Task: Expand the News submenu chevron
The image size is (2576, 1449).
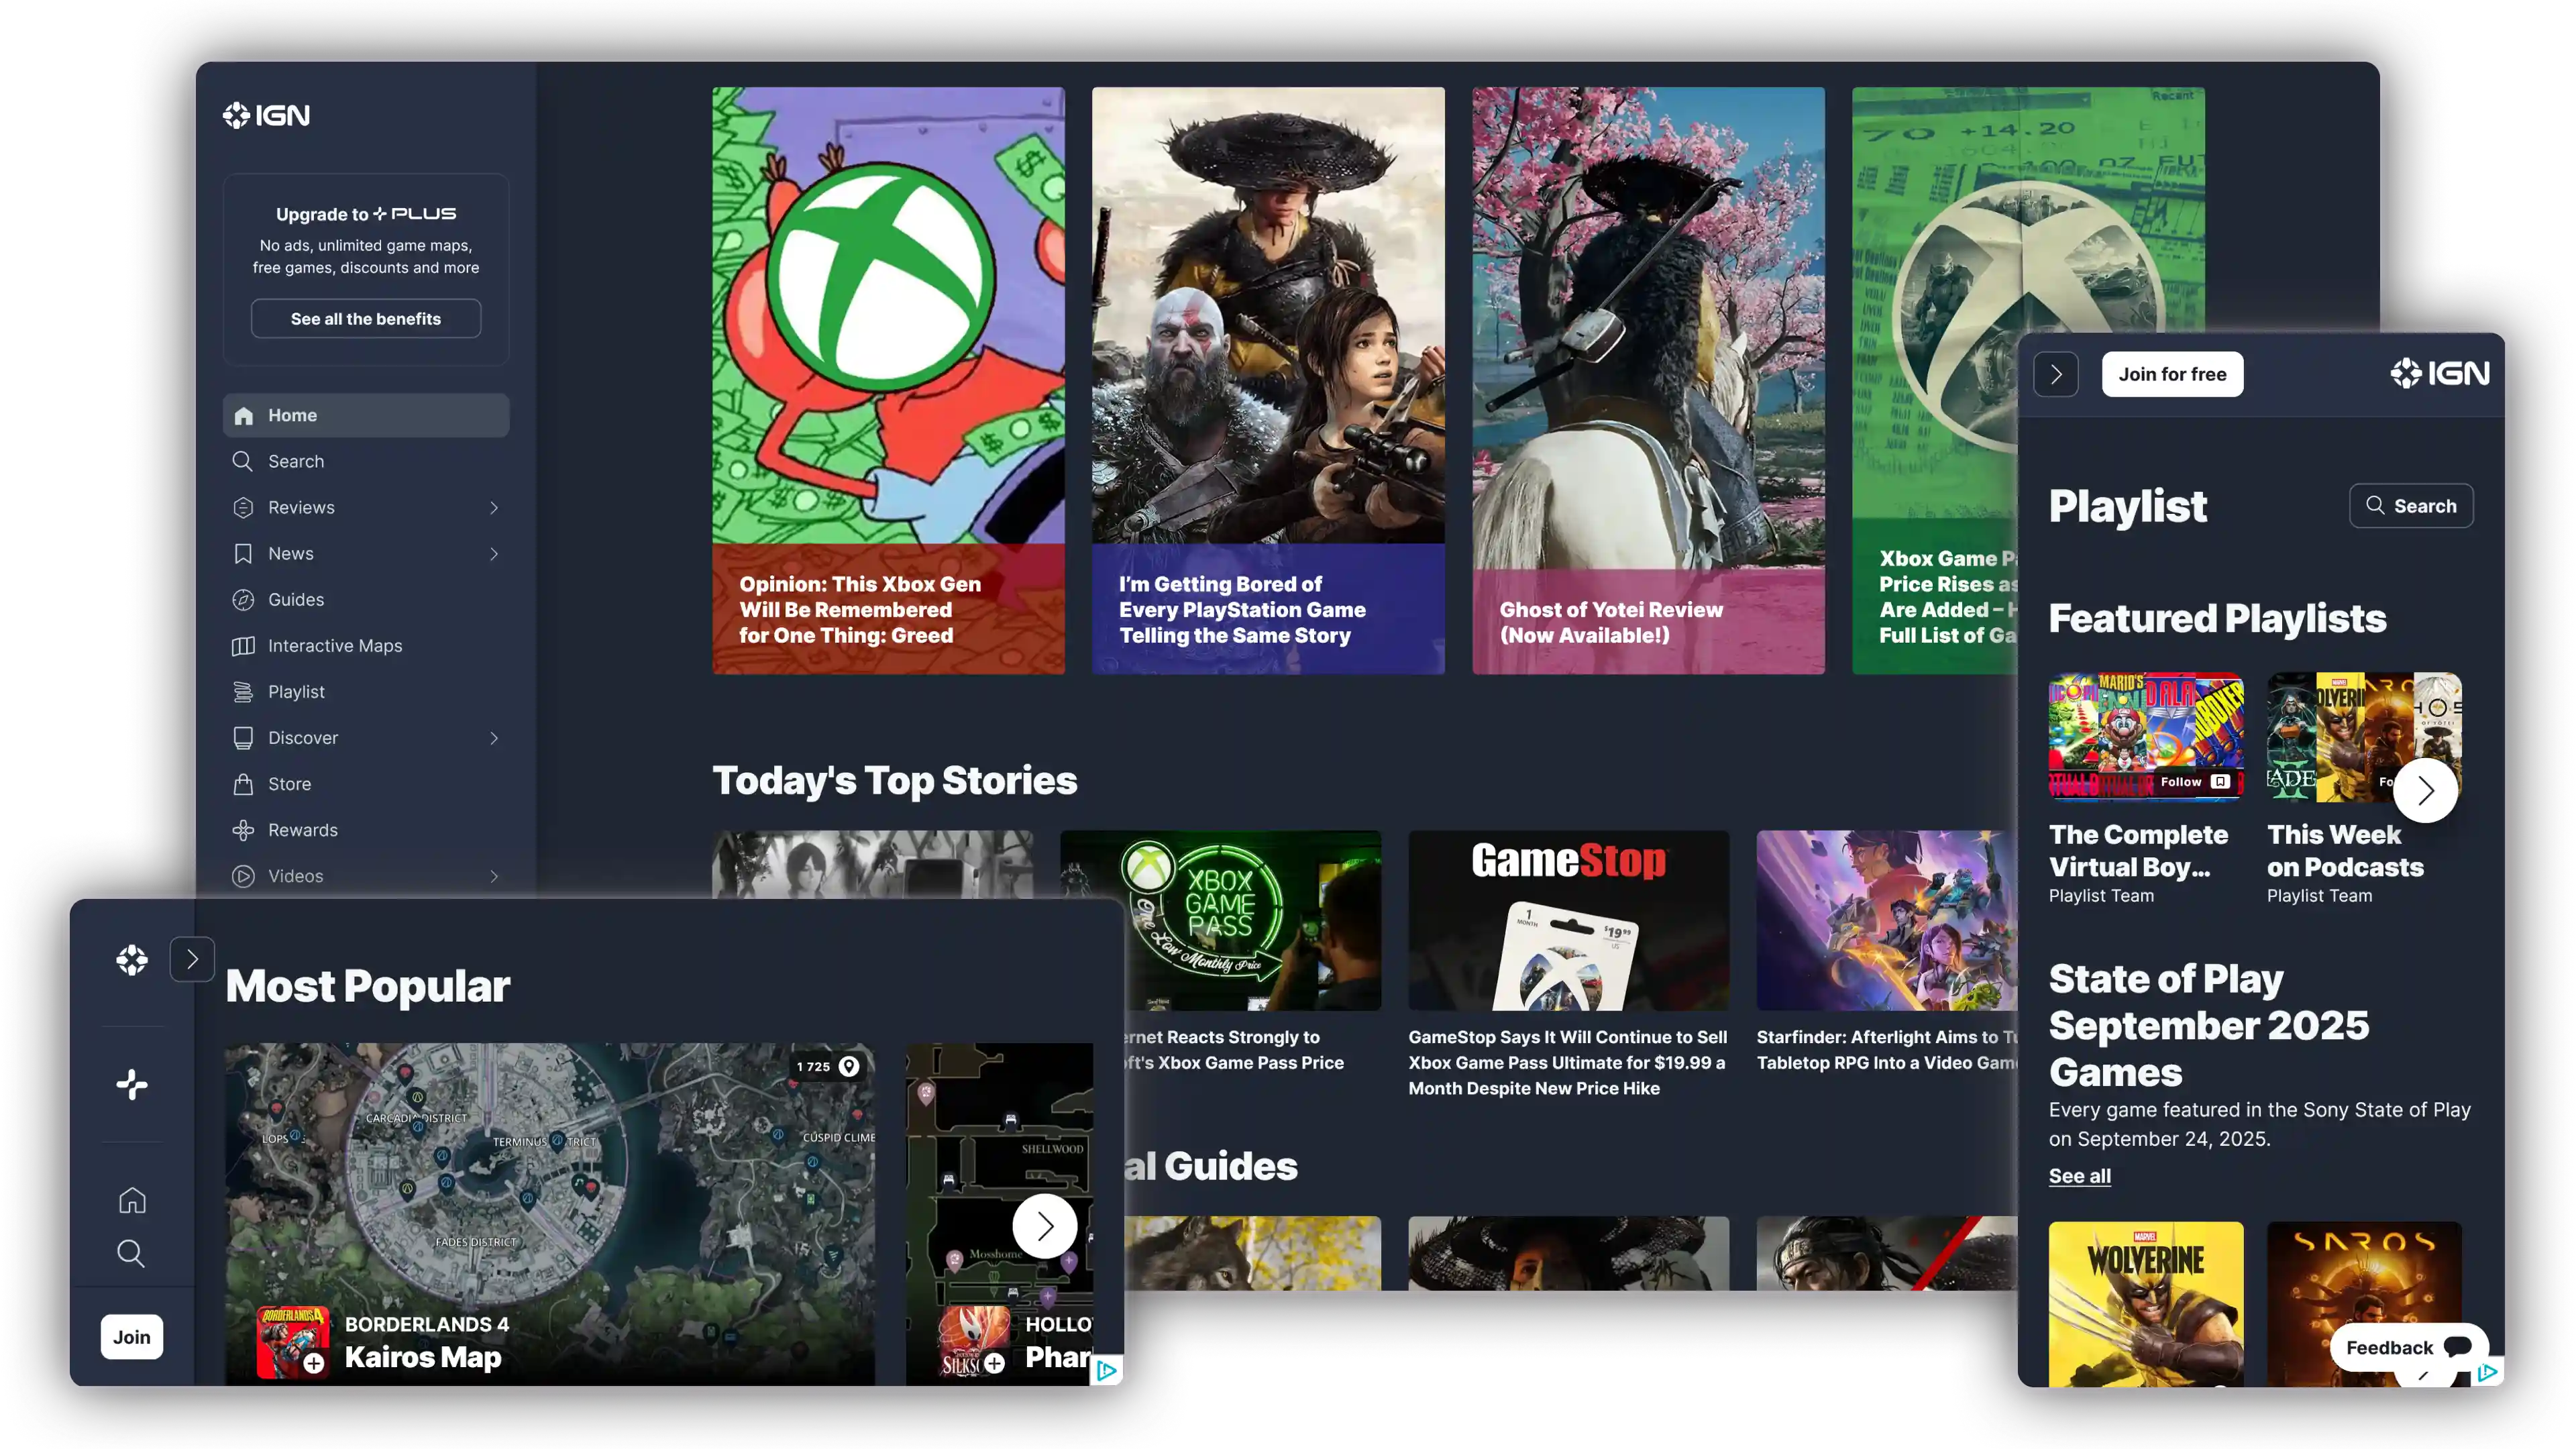Action: (x=494, y=554)
